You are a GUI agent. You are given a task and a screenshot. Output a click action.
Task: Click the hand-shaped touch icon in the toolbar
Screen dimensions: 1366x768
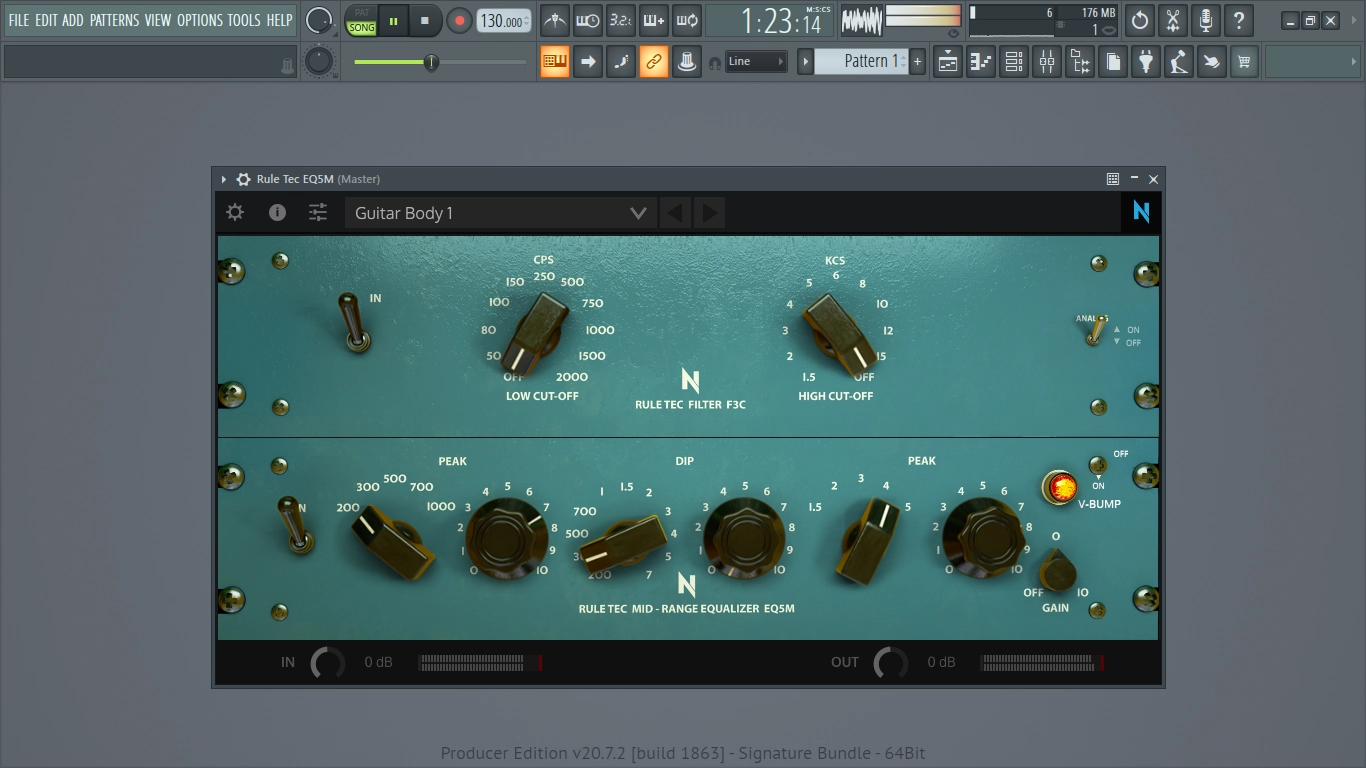[x=1212, y=62]
